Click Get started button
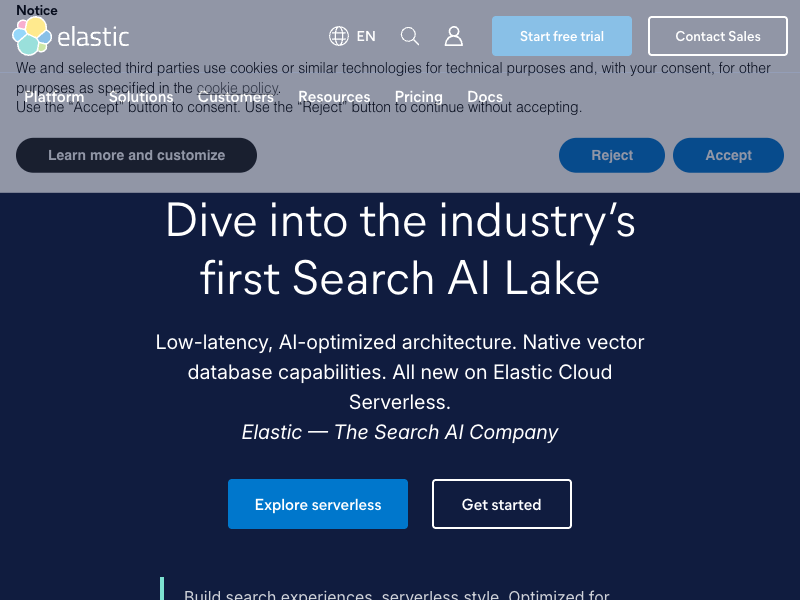This screenshot has height=600, width=800. (502, 504)
